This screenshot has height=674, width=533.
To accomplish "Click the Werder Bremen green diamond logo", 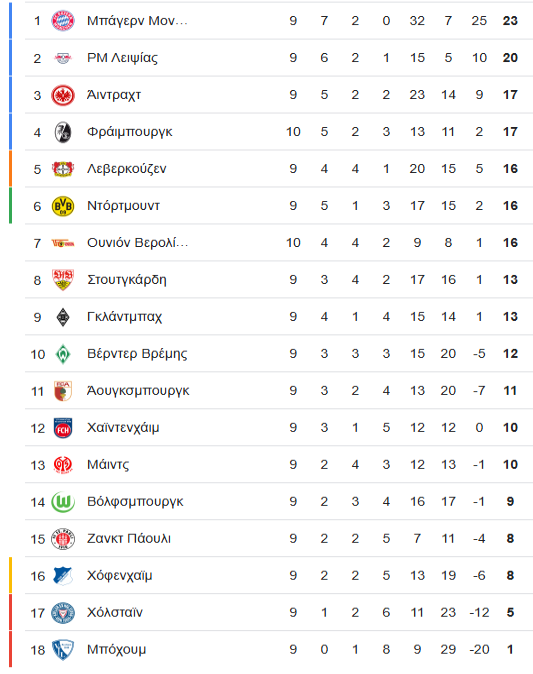I will pos(63,354).
